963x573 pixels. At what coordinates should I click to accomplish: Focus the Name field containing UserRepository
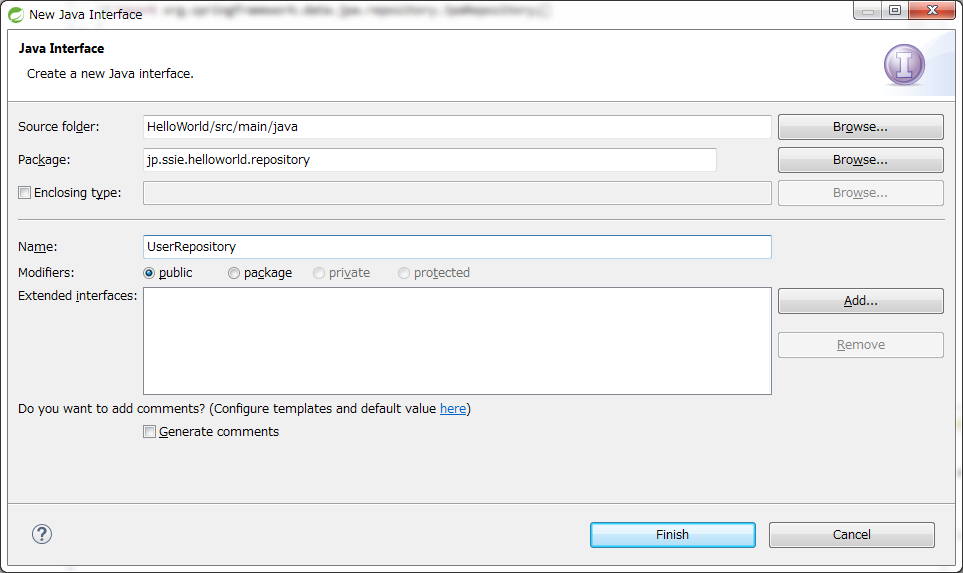tap(457, 246)
